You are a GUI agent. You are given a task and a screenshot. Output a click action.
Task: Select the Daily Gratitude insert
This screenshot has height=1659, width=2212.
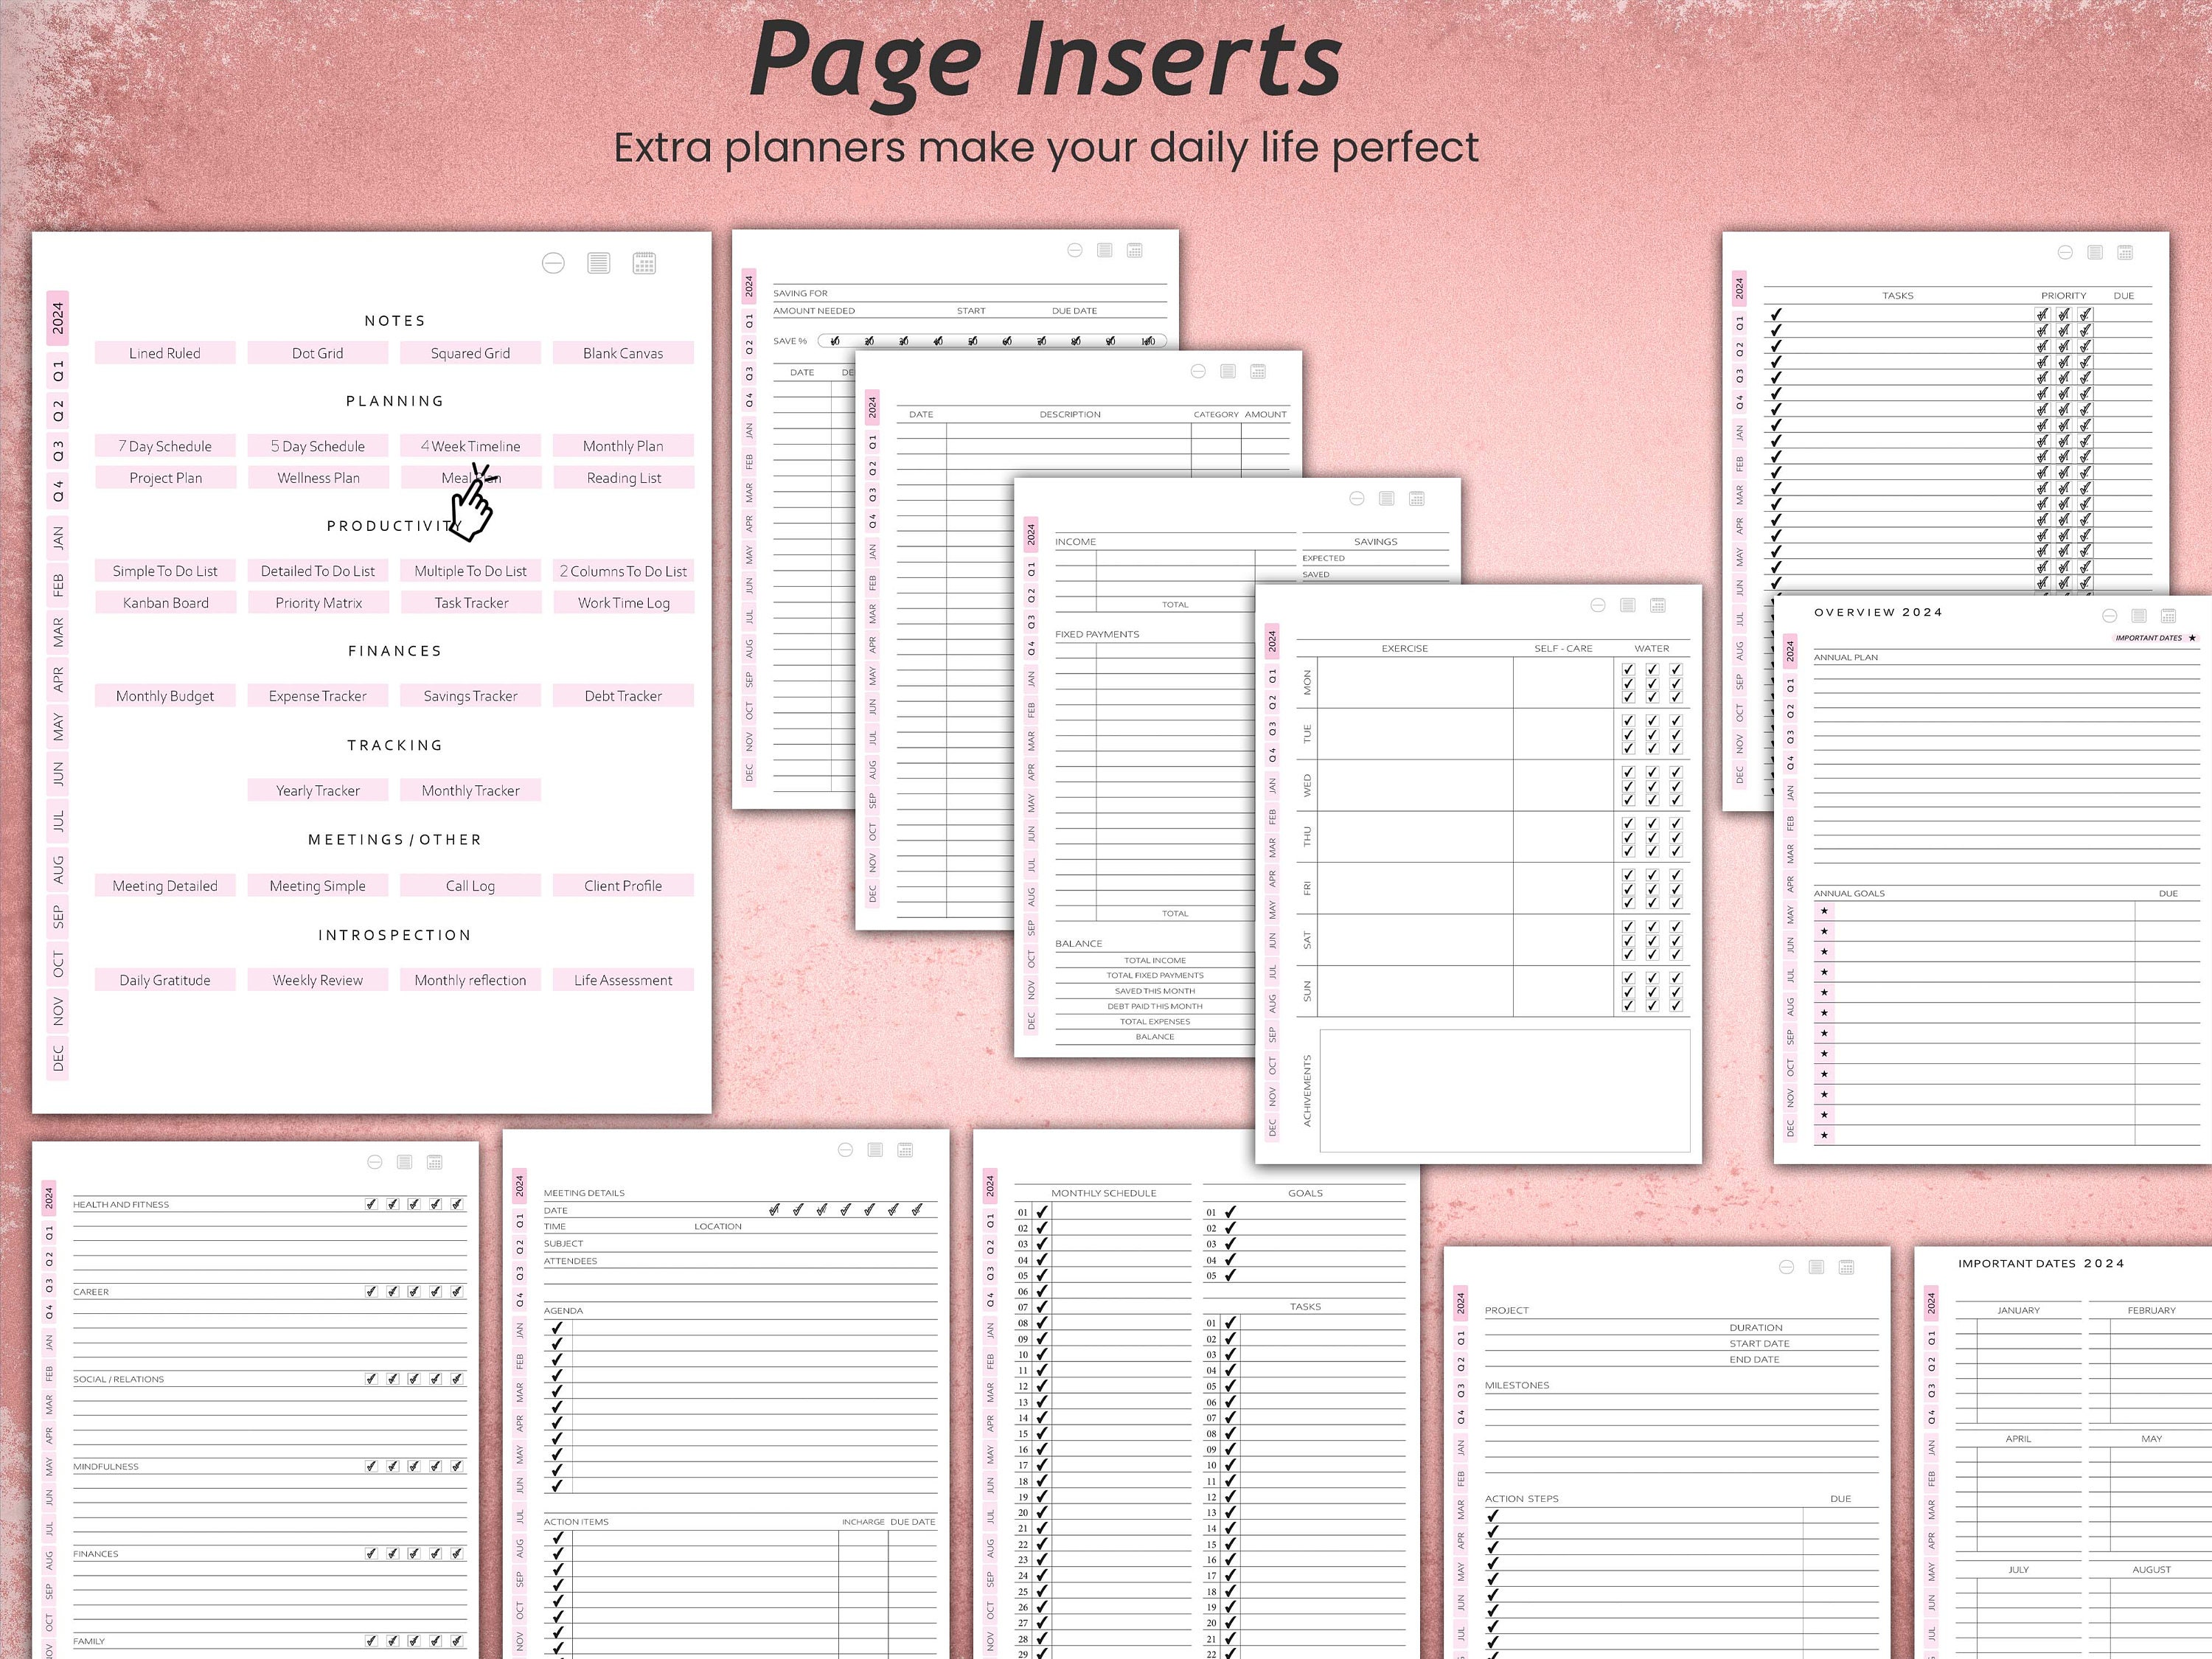point(164,979)
